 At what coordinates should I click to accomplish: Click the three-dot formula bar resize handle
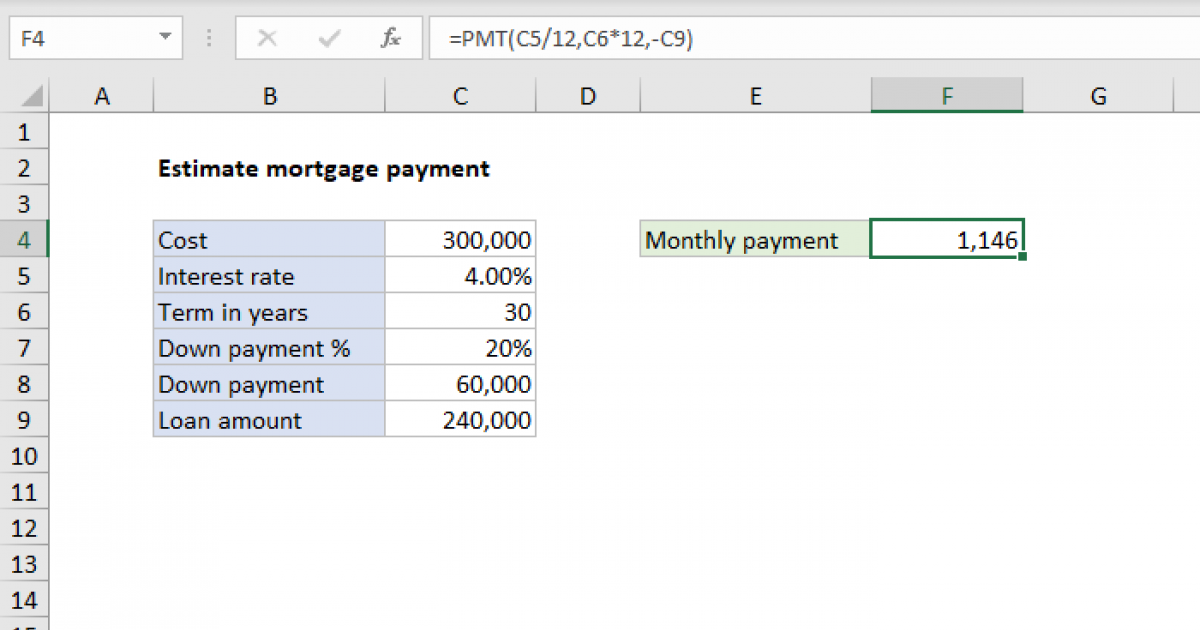click(x=209, y=39)
